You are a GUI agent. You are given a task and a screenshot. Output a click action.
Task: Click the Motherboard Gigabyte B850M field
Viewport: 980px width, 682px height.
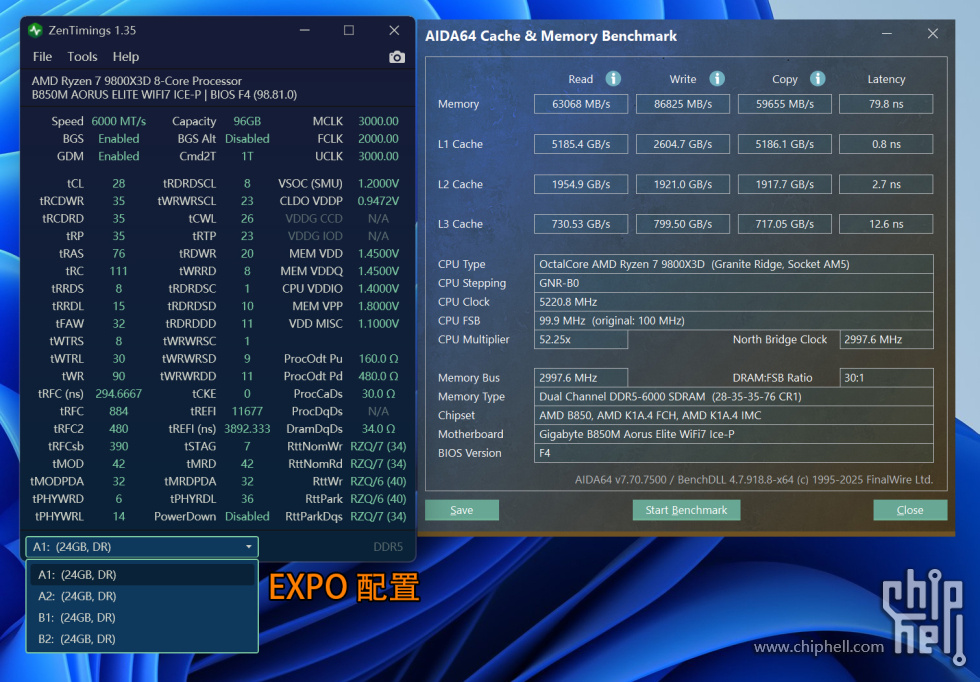coord(734,434)
